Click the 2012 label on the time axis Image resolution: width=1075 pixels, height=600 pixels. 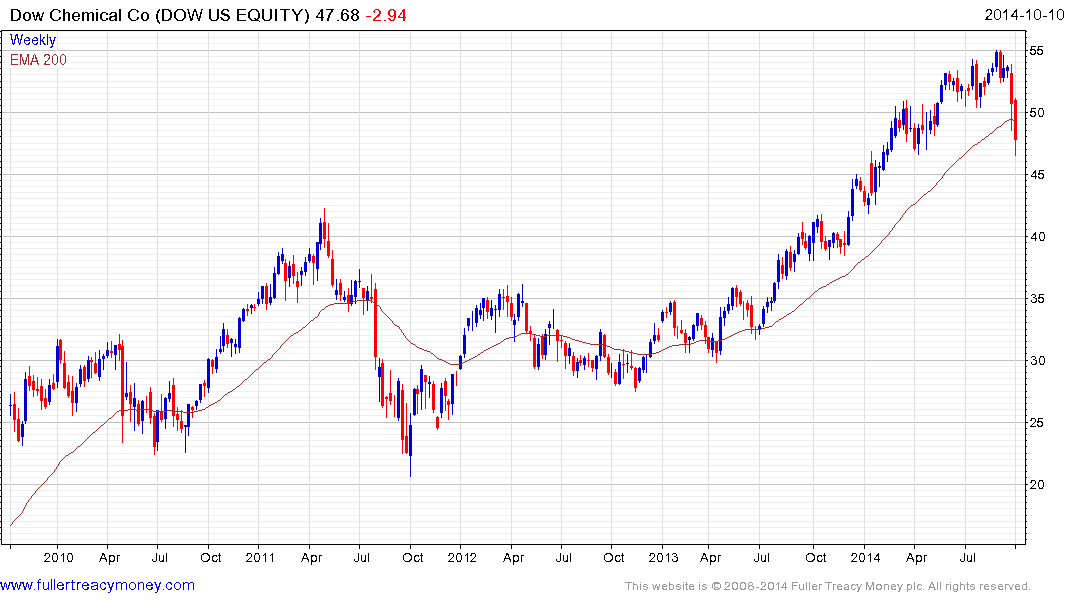(462, 557)
